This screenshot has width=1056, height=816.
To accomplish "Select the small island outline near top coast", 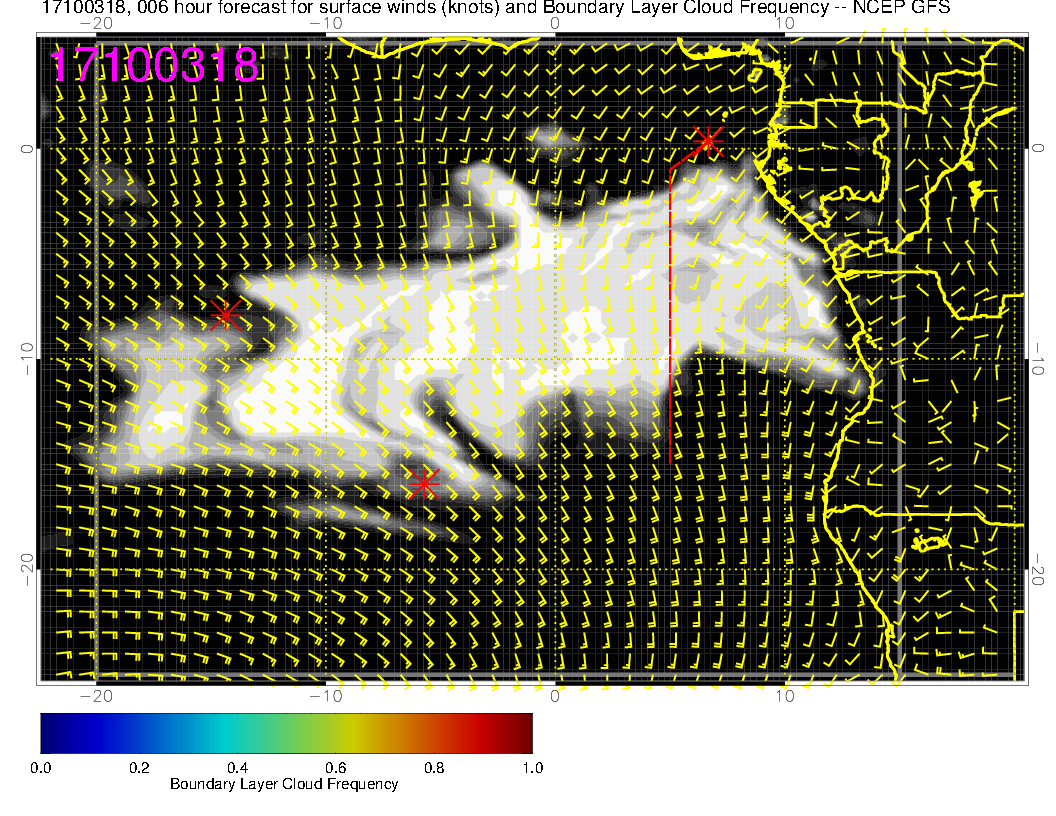I will tap(755, 73).
